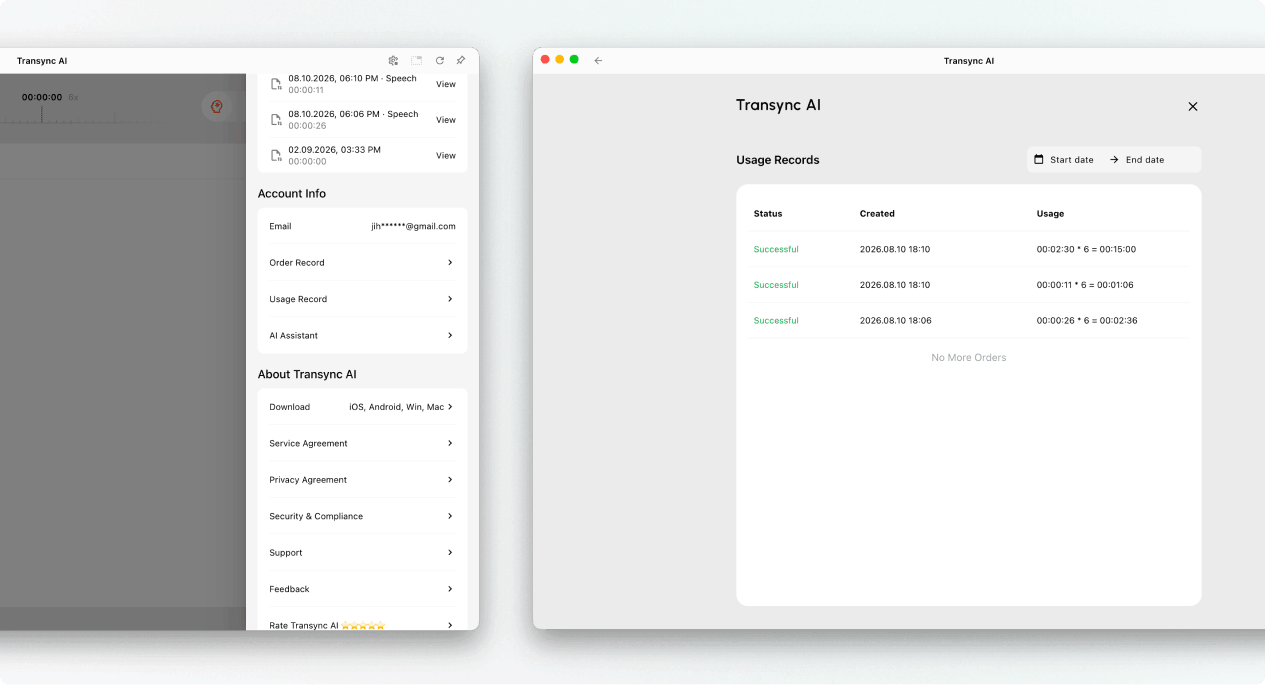Click the Usage column header
This screenshot has width=1265, height=685.
(x=1050, y=214)
